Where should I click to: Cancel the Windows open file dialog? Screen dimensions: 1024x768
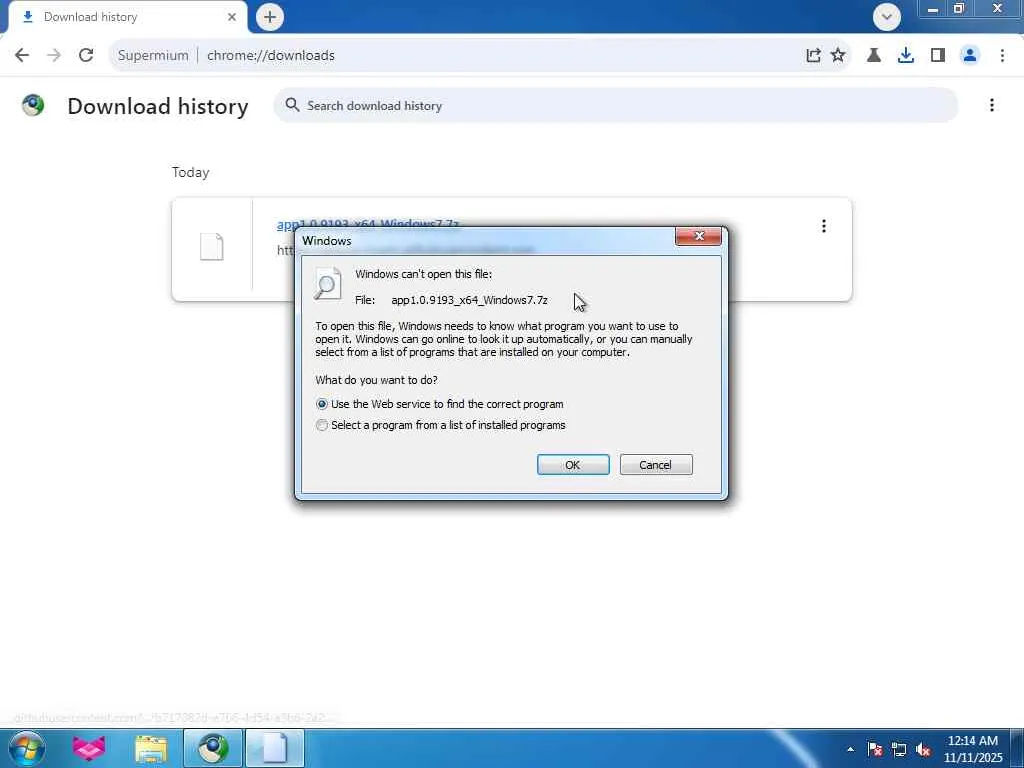pos(656,465)
